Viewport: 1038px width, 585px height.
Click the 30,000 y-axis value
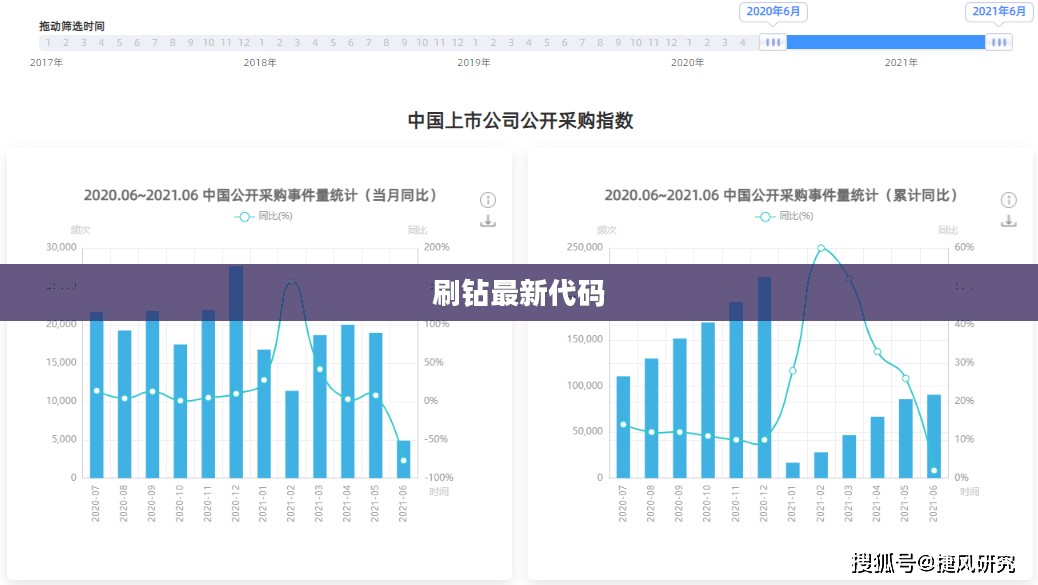62,247
